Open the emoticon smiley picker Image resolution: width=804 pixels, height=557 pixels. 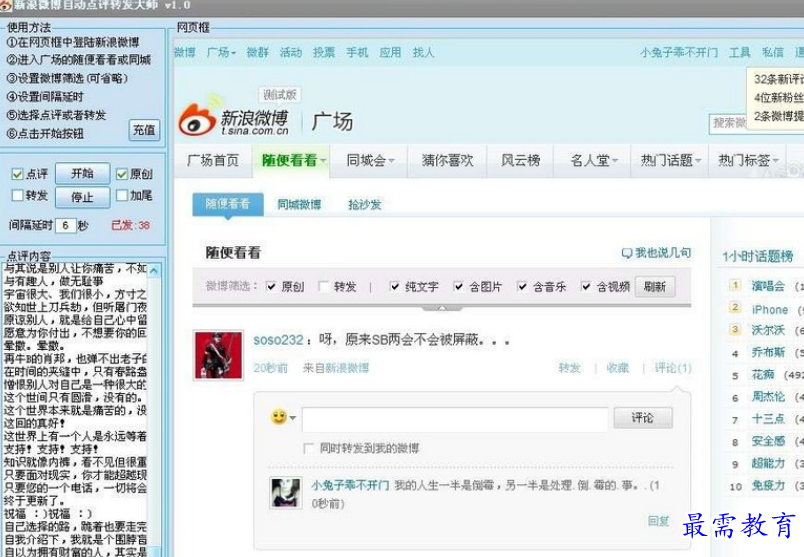(x=279, y=417)
